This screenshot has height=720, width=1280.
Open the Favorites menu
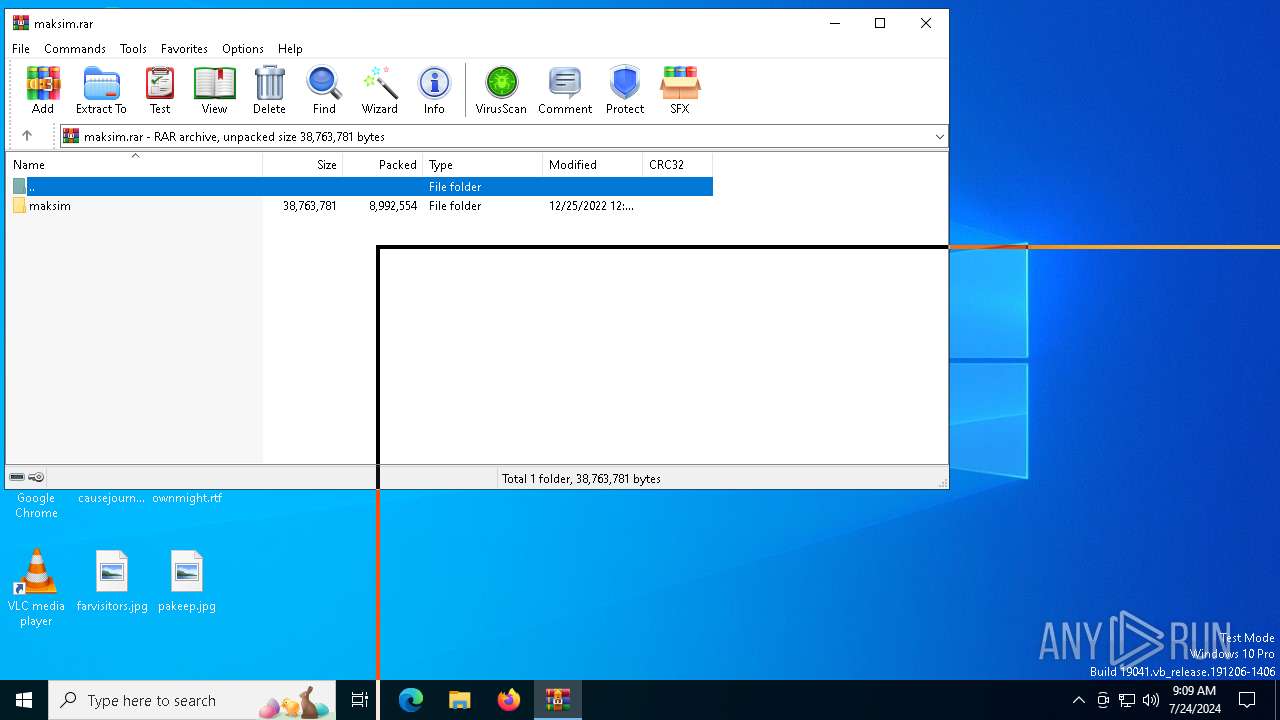tap(184, 48)
